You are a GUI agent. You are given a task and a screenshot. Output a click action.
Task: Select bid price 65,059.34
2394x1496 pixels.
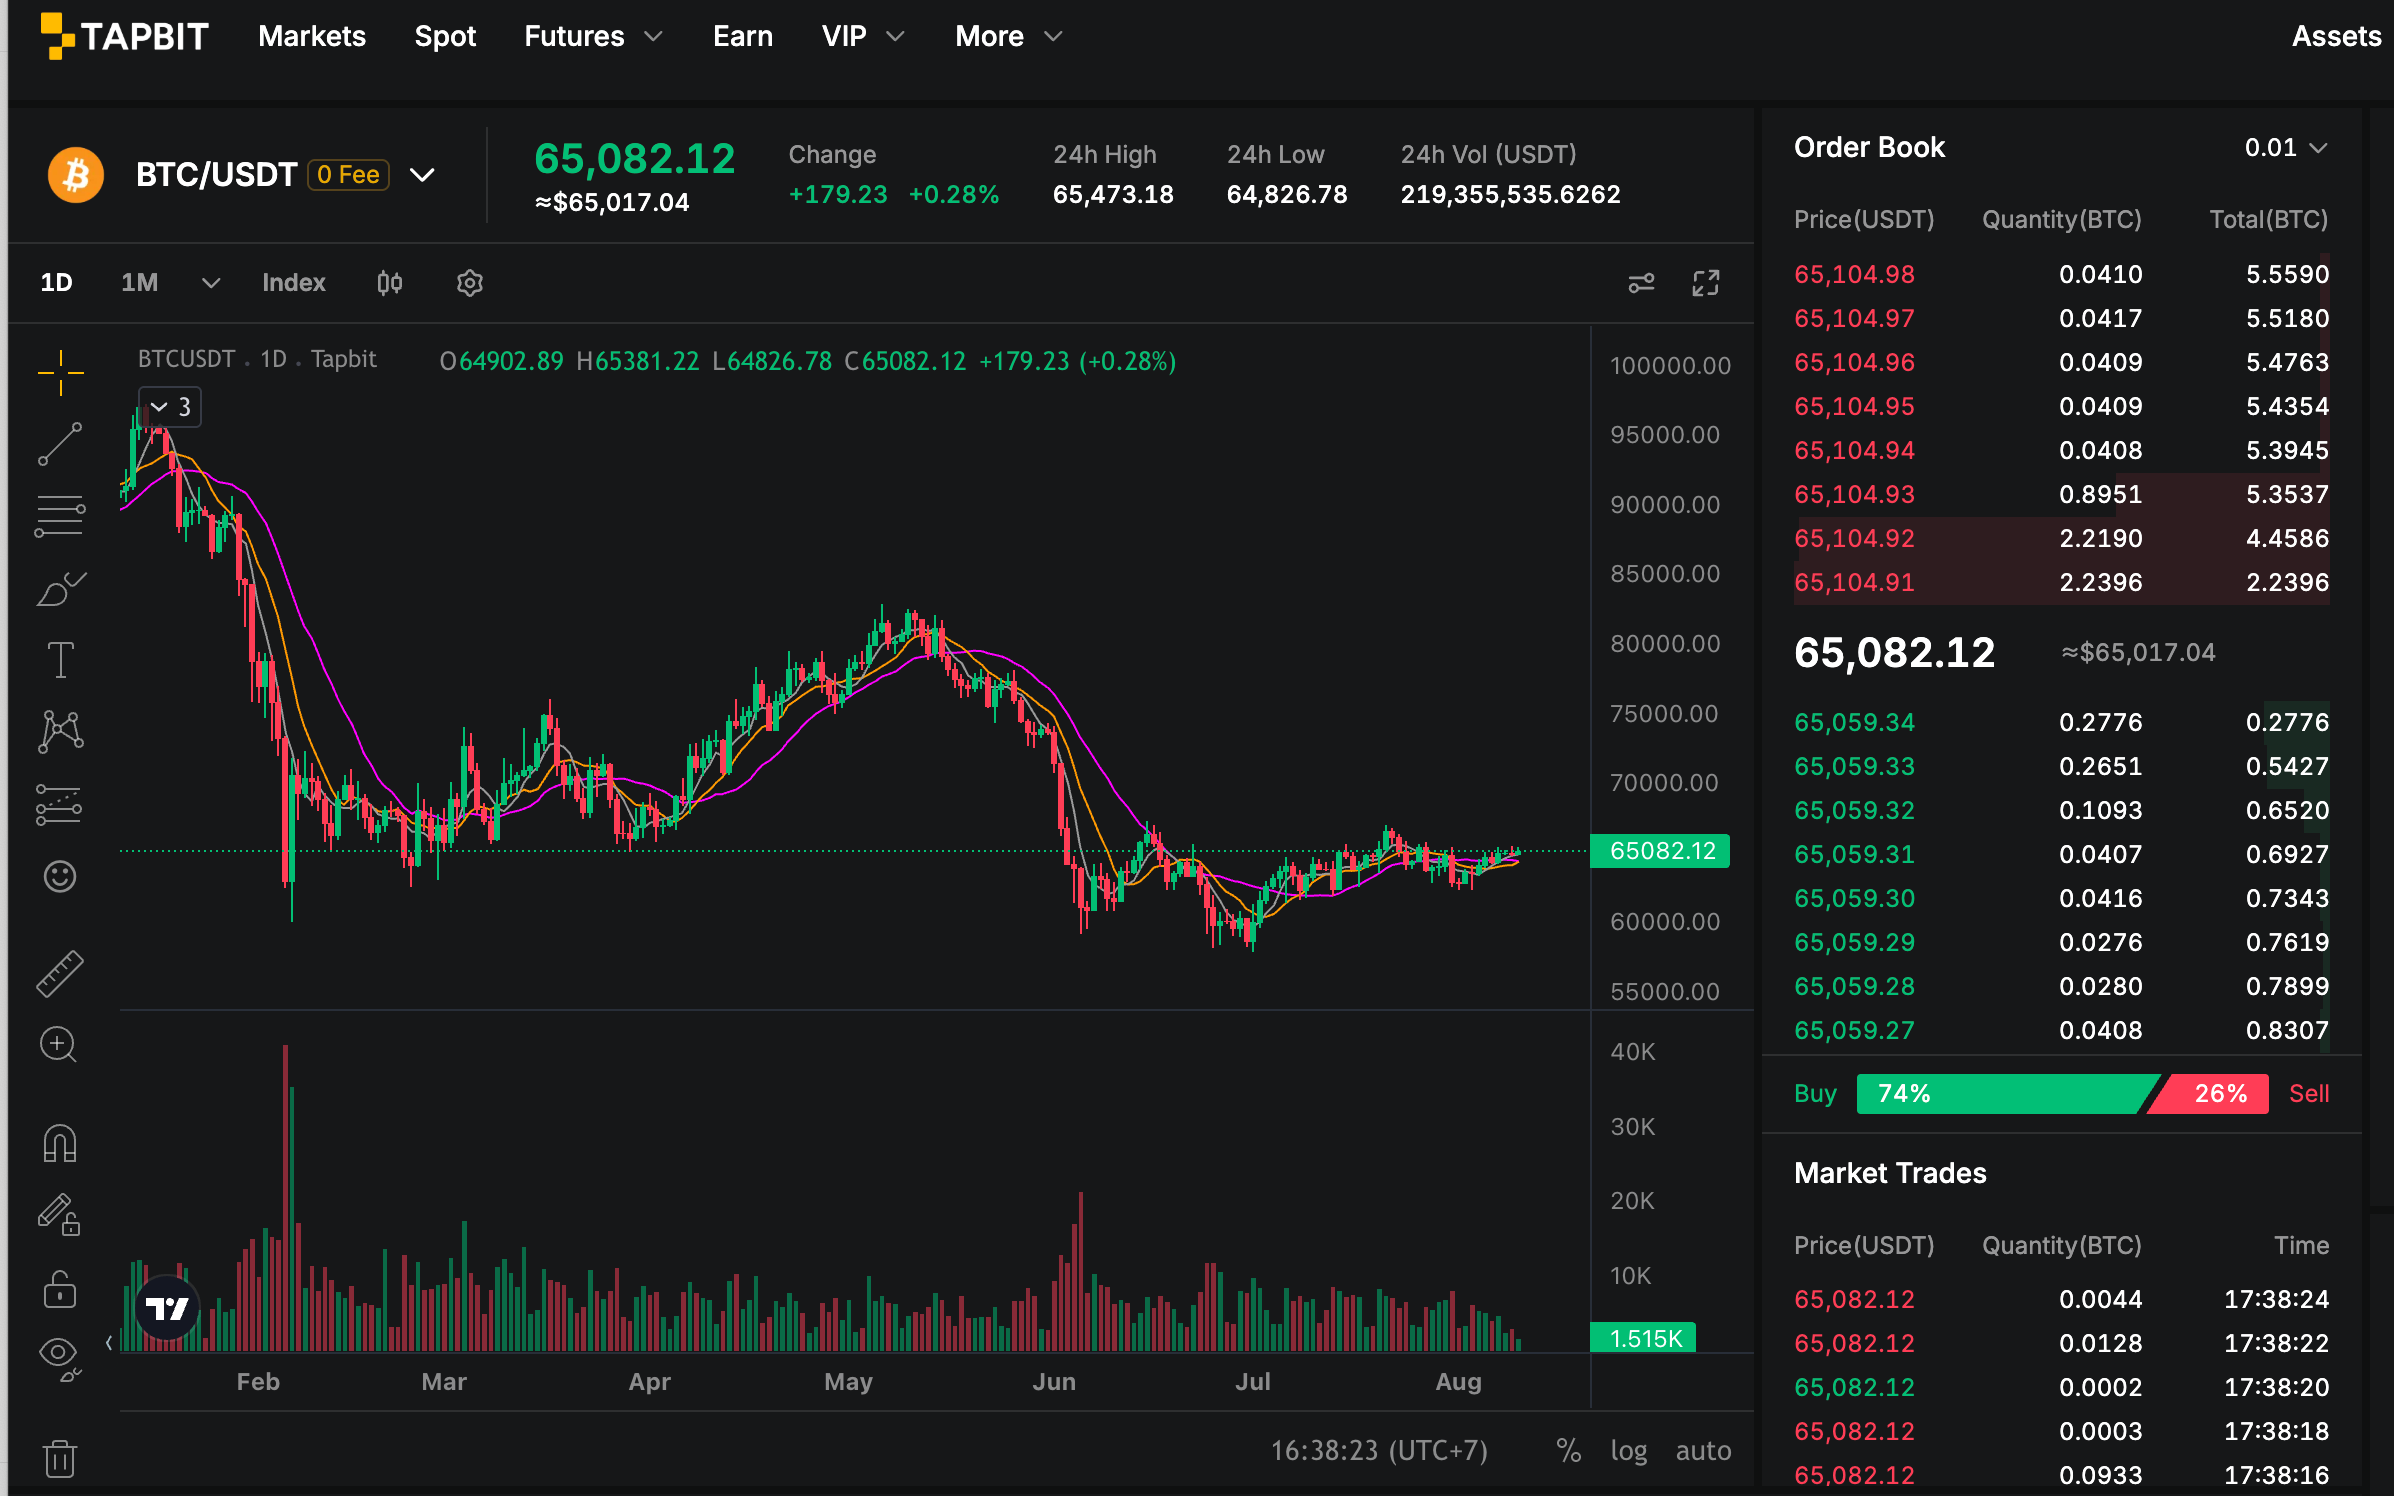pos(1854,722)
